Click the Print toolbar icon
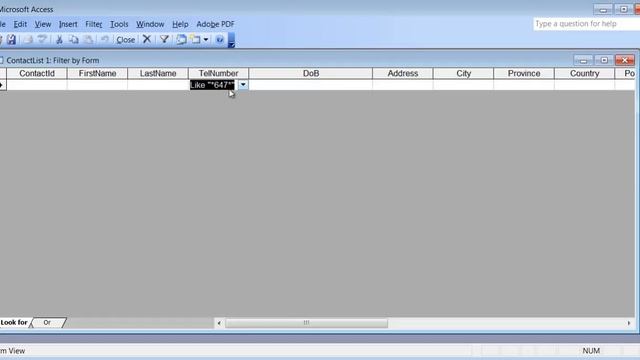 point(28,40)
